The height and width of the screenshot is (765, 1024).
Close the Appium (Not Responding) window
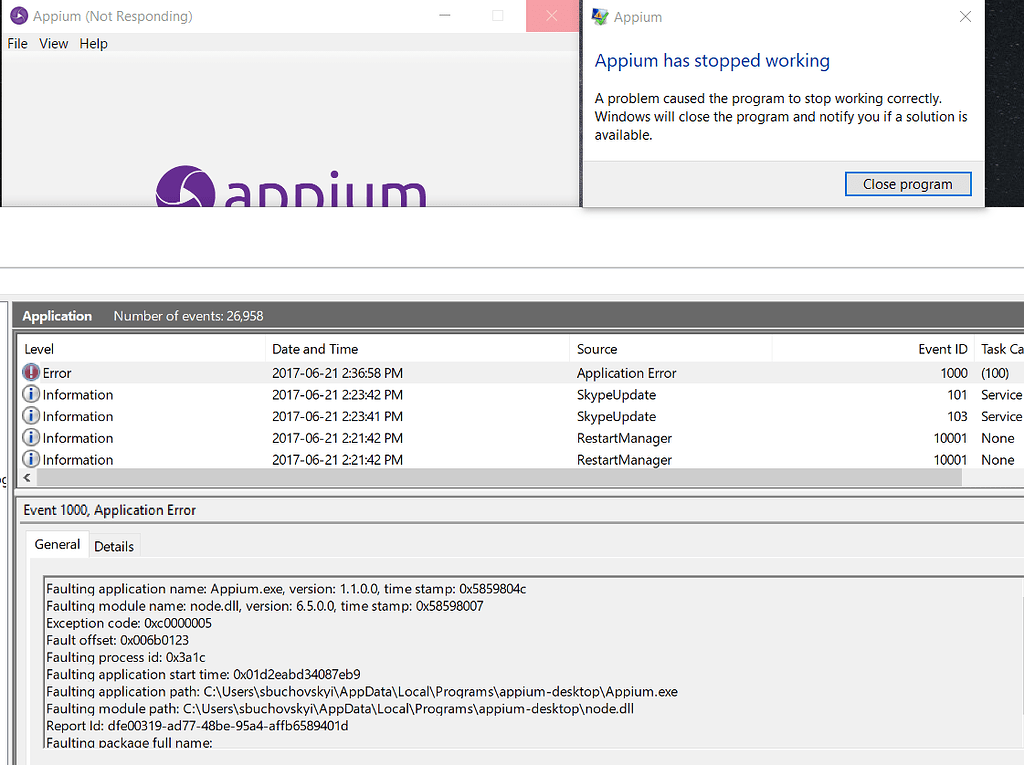552,16
